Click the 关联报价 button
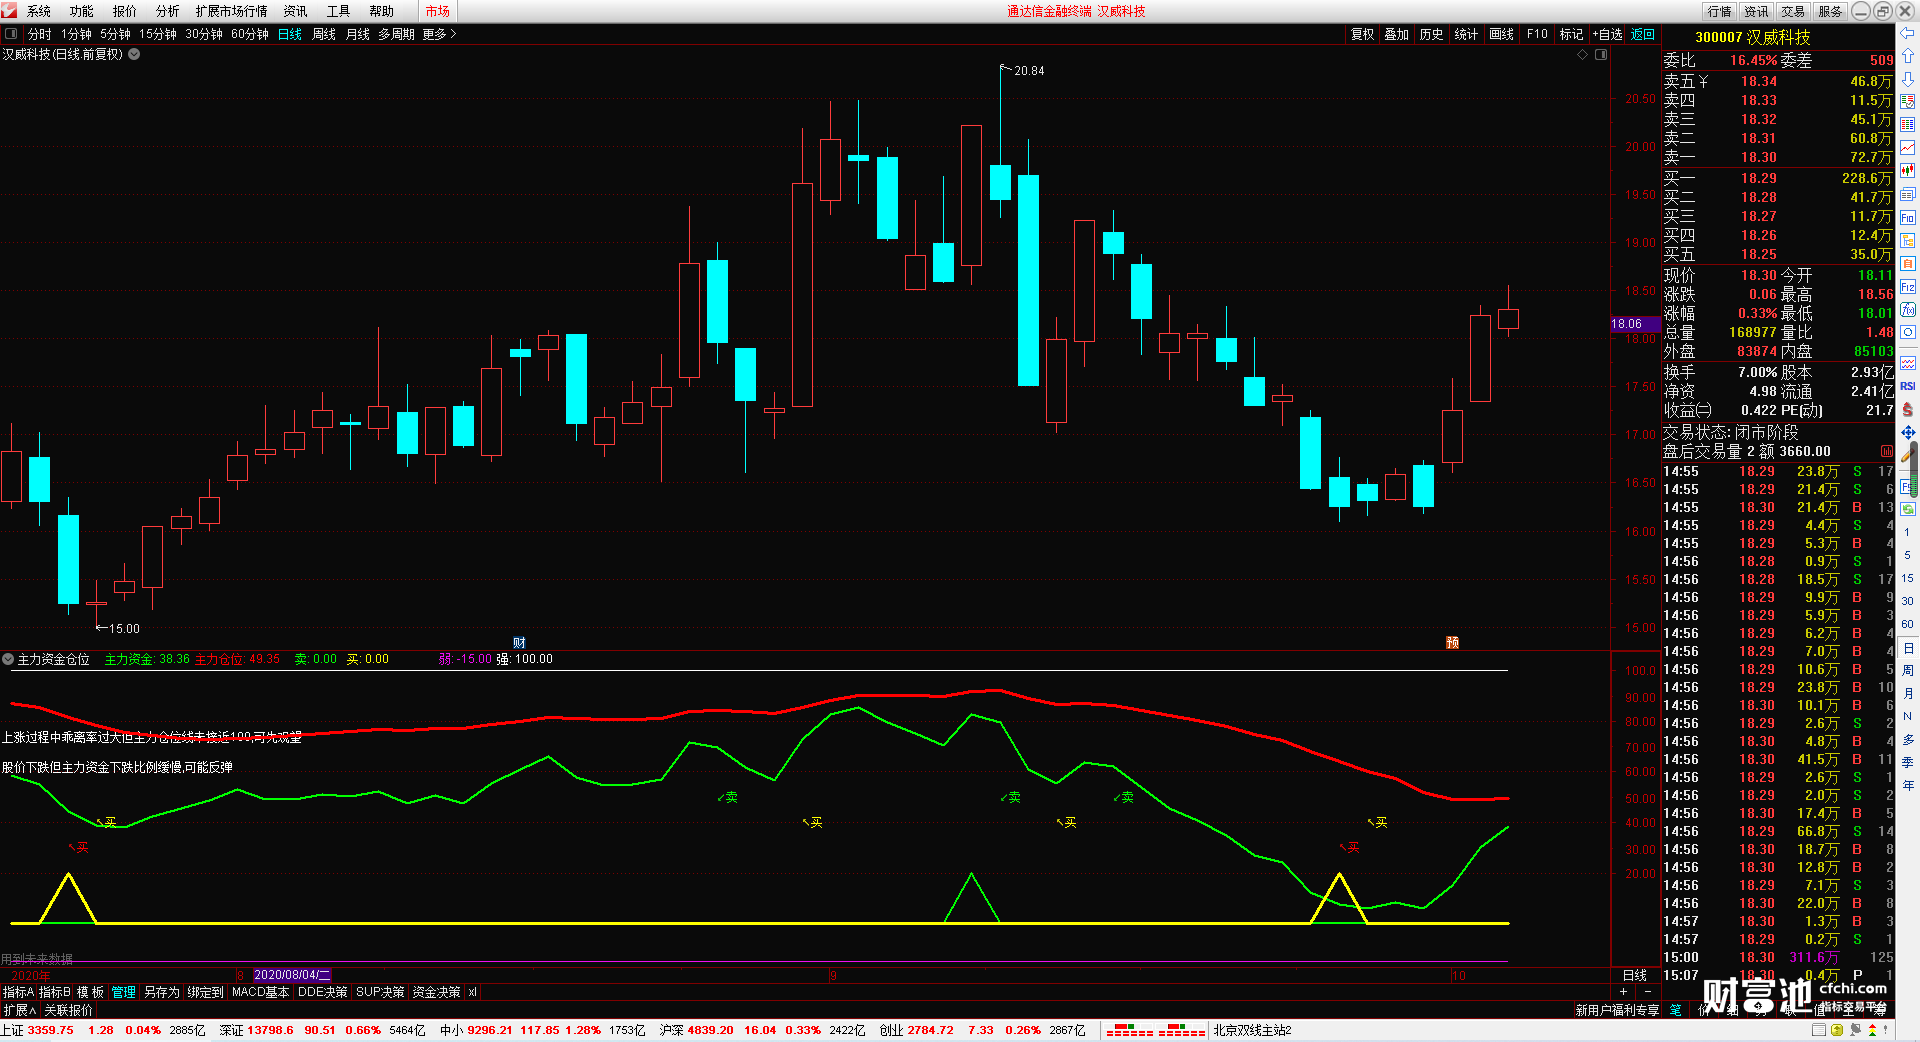This screenshot has height=1042, width=1920. tap(68, 1010)
